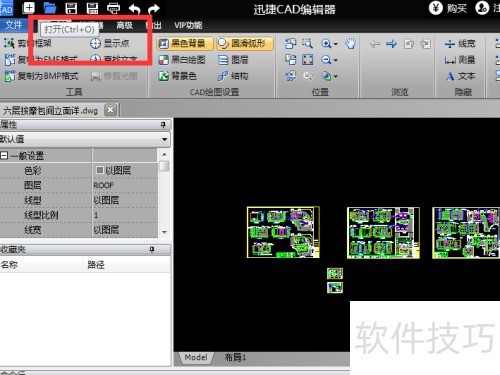The image size is (500, 375).
Task: Switch to the VIP功能 tab
Action: point(188,25)
